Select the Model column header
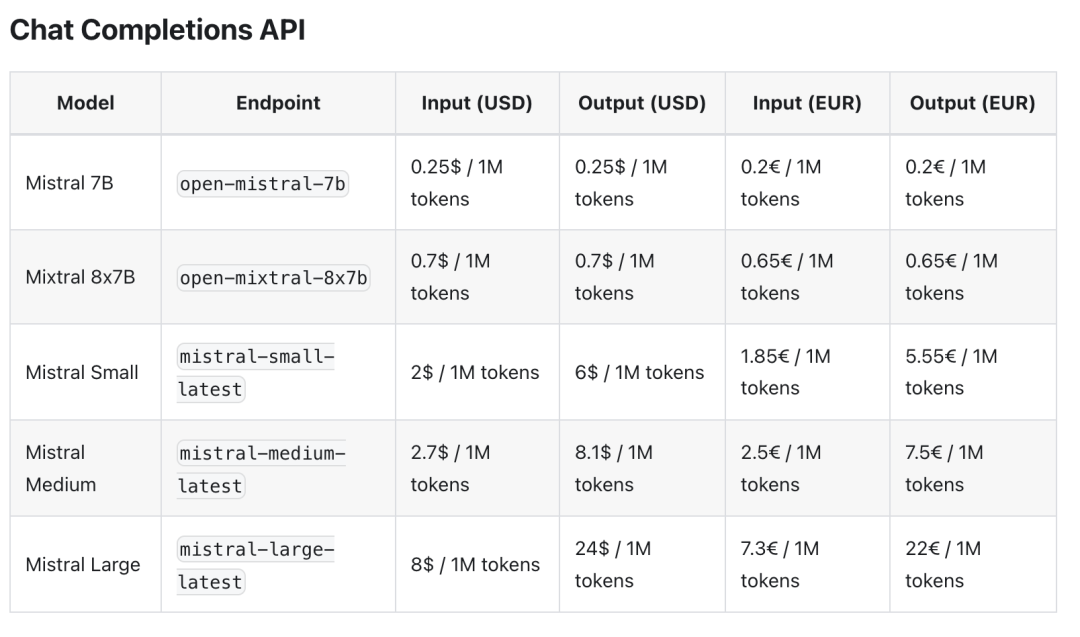This screenshot has height=637, width=1080. (x=85, y=103)
